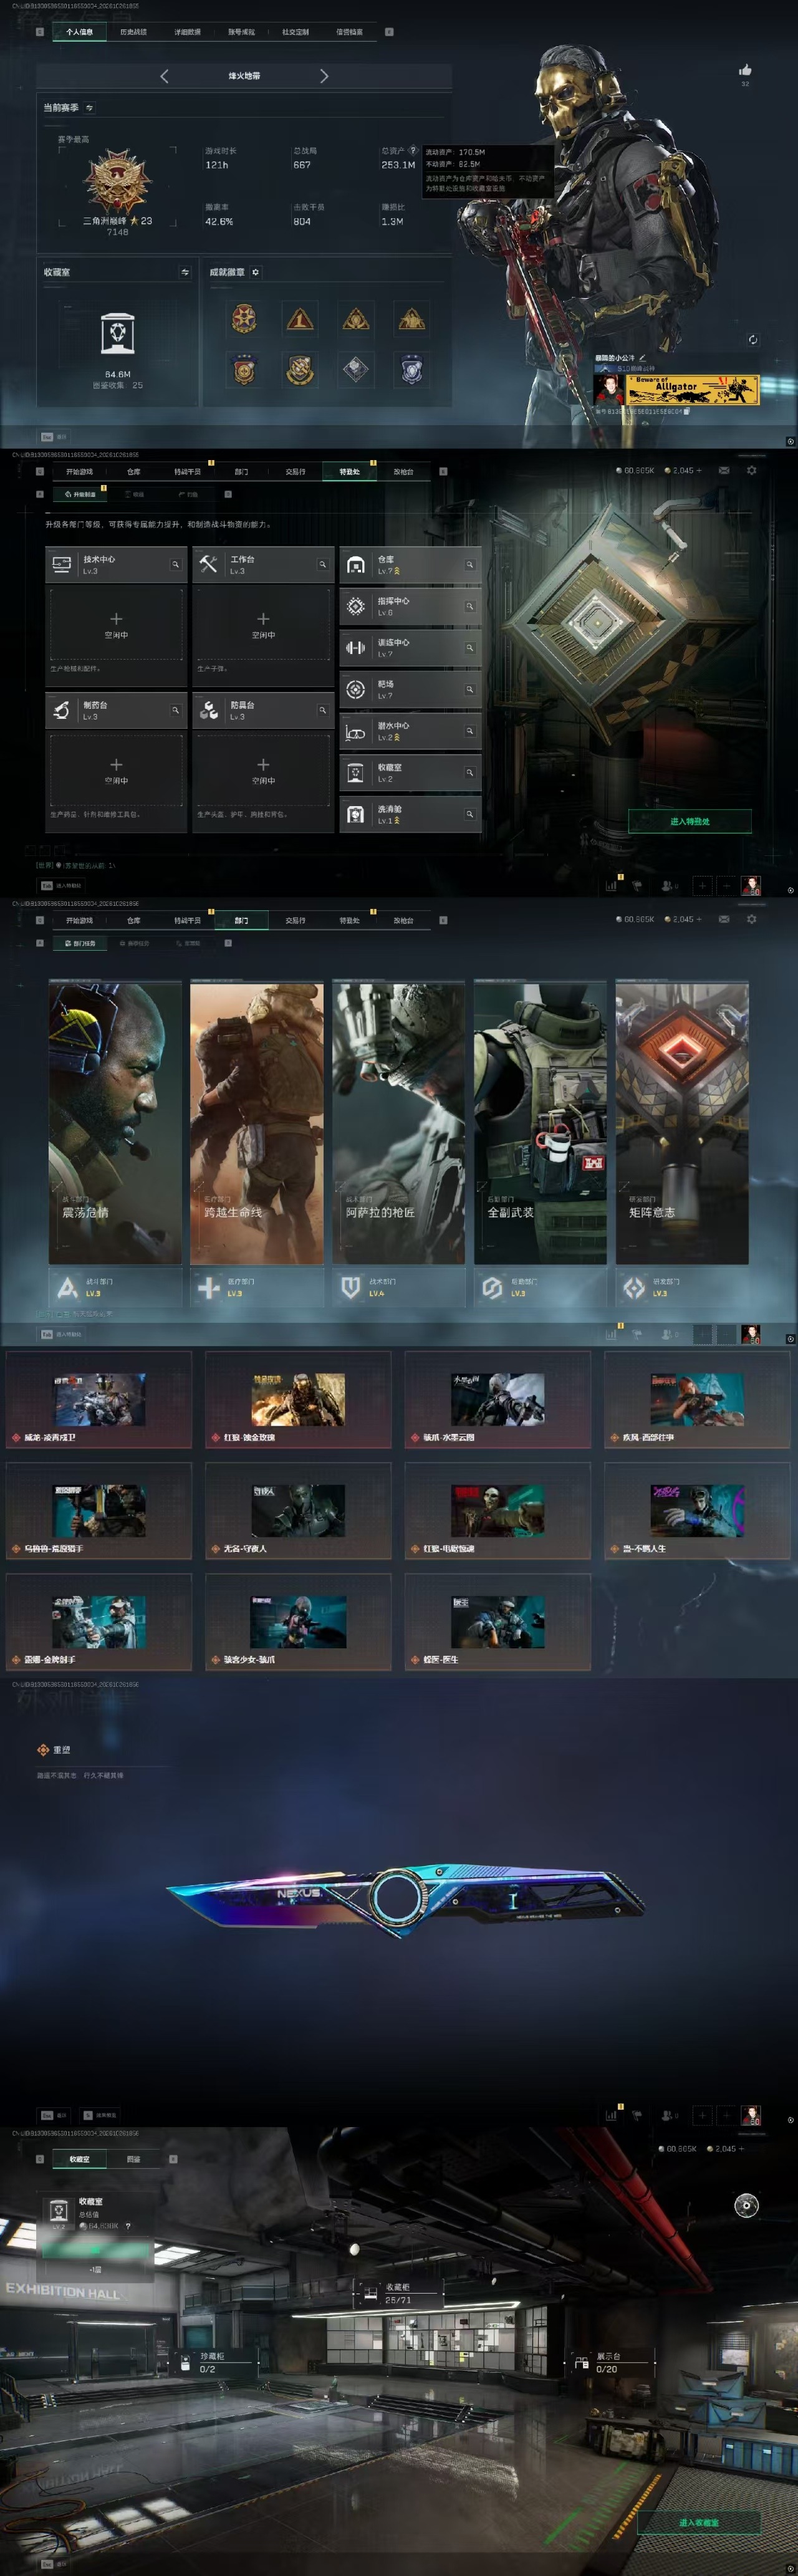Click the 进入特勤处 button
The width and height of the screenshot is (798, 2576).
pyautogui.click(x=689, y=821)
